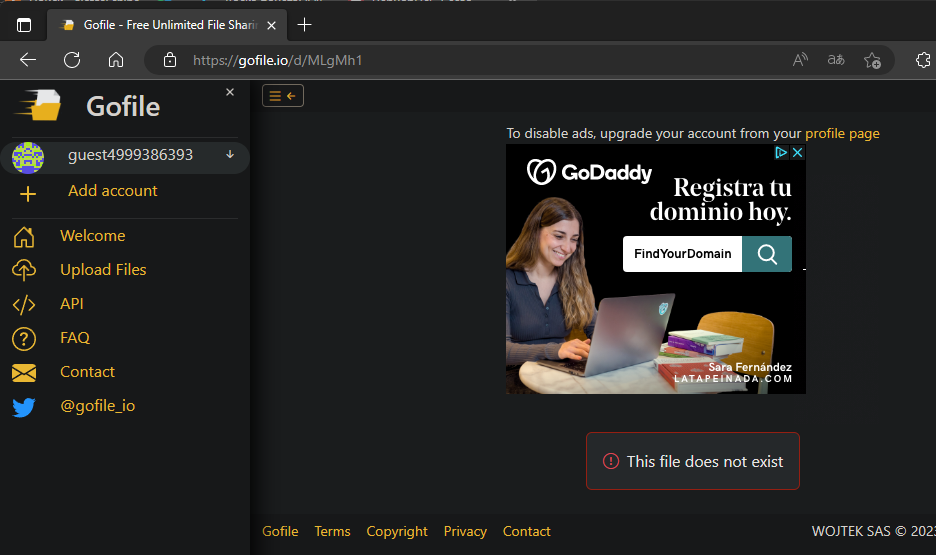936x555 pixels.
Task: View site security lock info
Action: [x=170, y=60]
